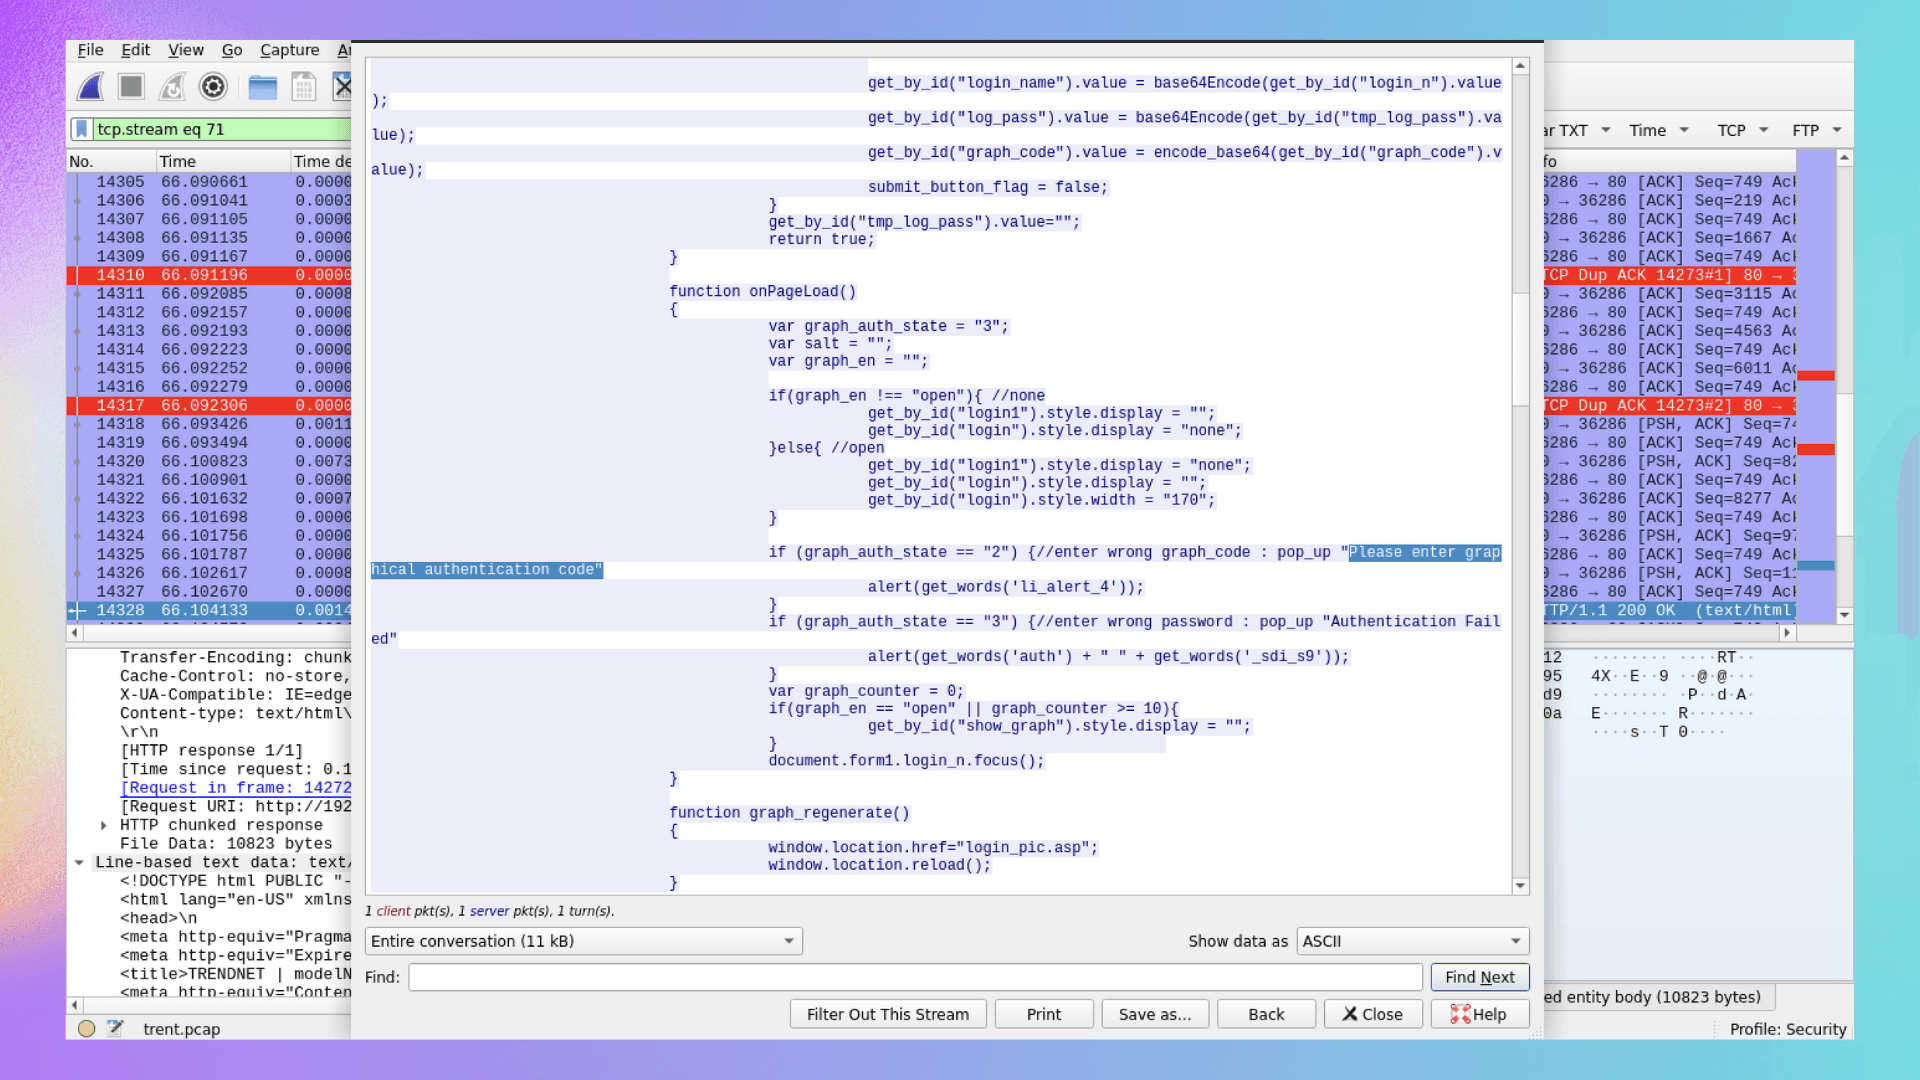Viewport: 1920px width, 1080px height.
Task: Click the display filter field 'tcp.stream eq 71'
Action: click(x=222, y=129)
